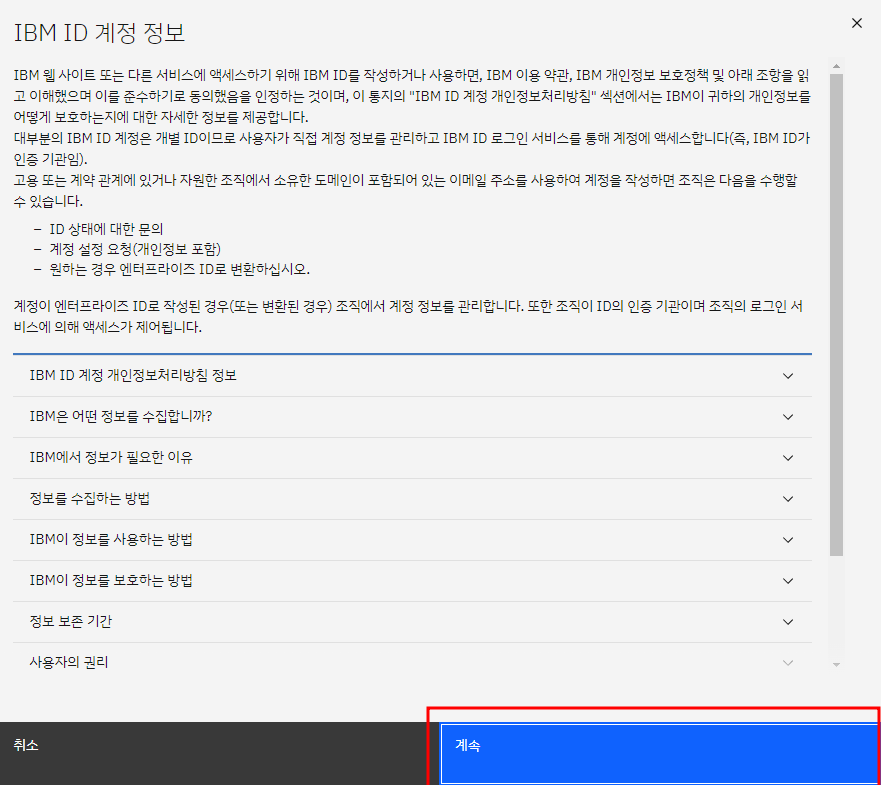
Task: Click the X close icon
Action: click(857, 23)
